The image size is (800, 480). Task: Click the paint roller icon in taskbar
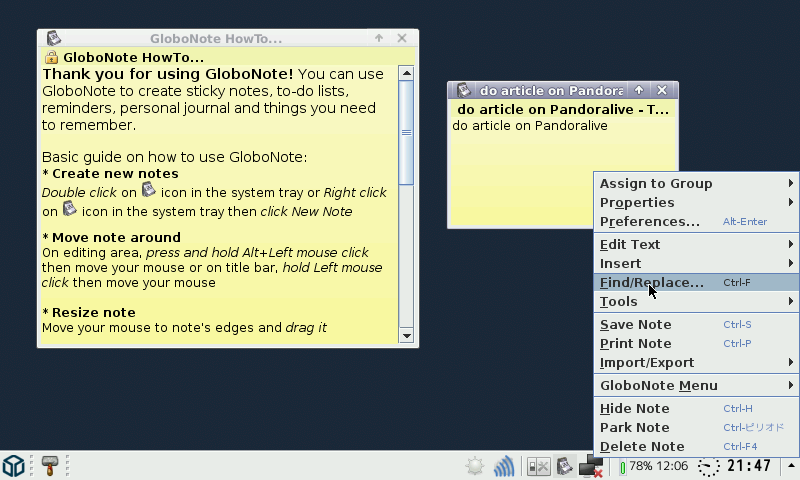pyautogui.click(x=49, y=465)
